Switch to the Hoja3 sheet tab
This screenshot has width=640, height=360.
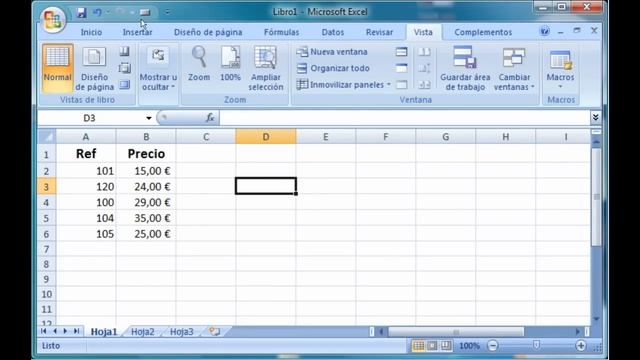[182, 332]
